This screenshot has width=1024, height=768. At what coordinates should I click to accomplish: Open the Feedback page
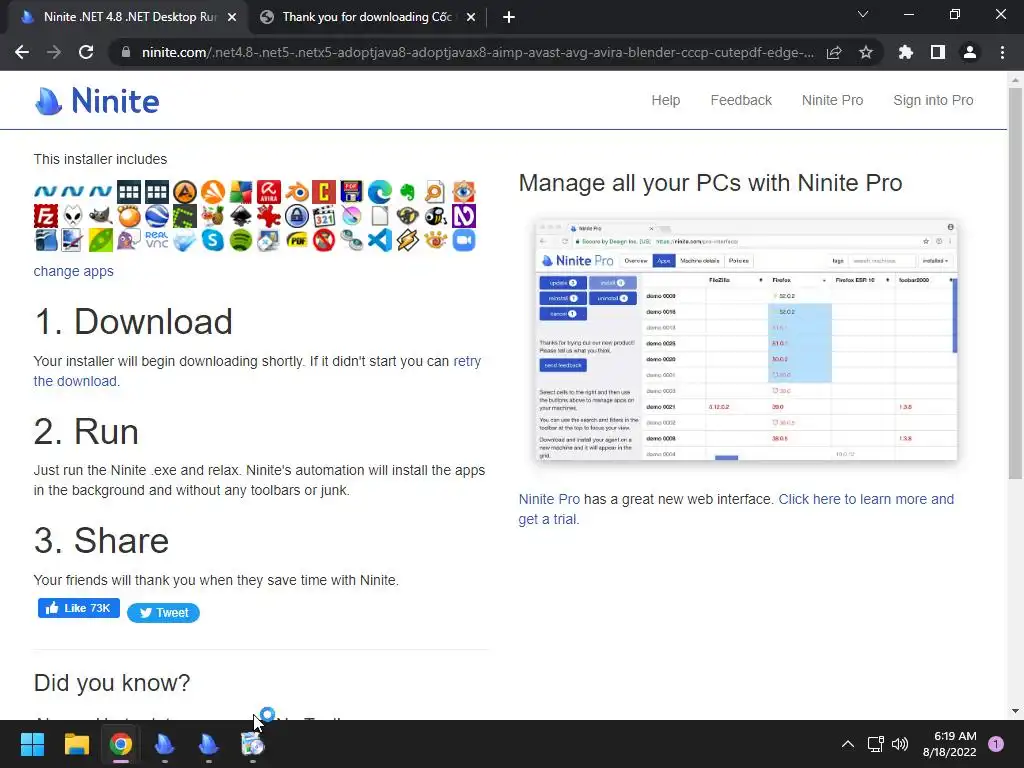tap(741, 101)
